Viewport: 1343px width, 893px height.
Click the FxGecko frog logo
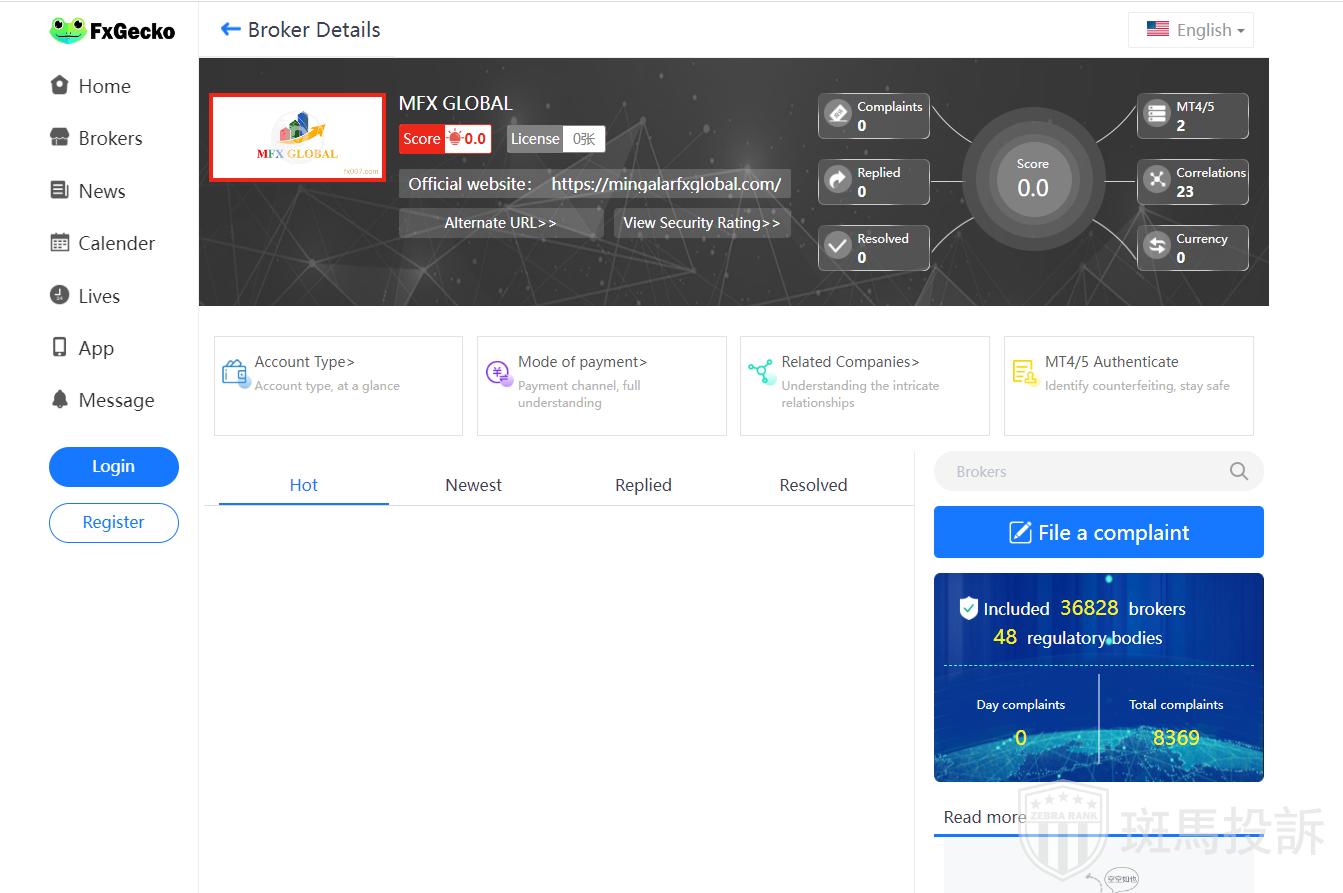(68, 31)
